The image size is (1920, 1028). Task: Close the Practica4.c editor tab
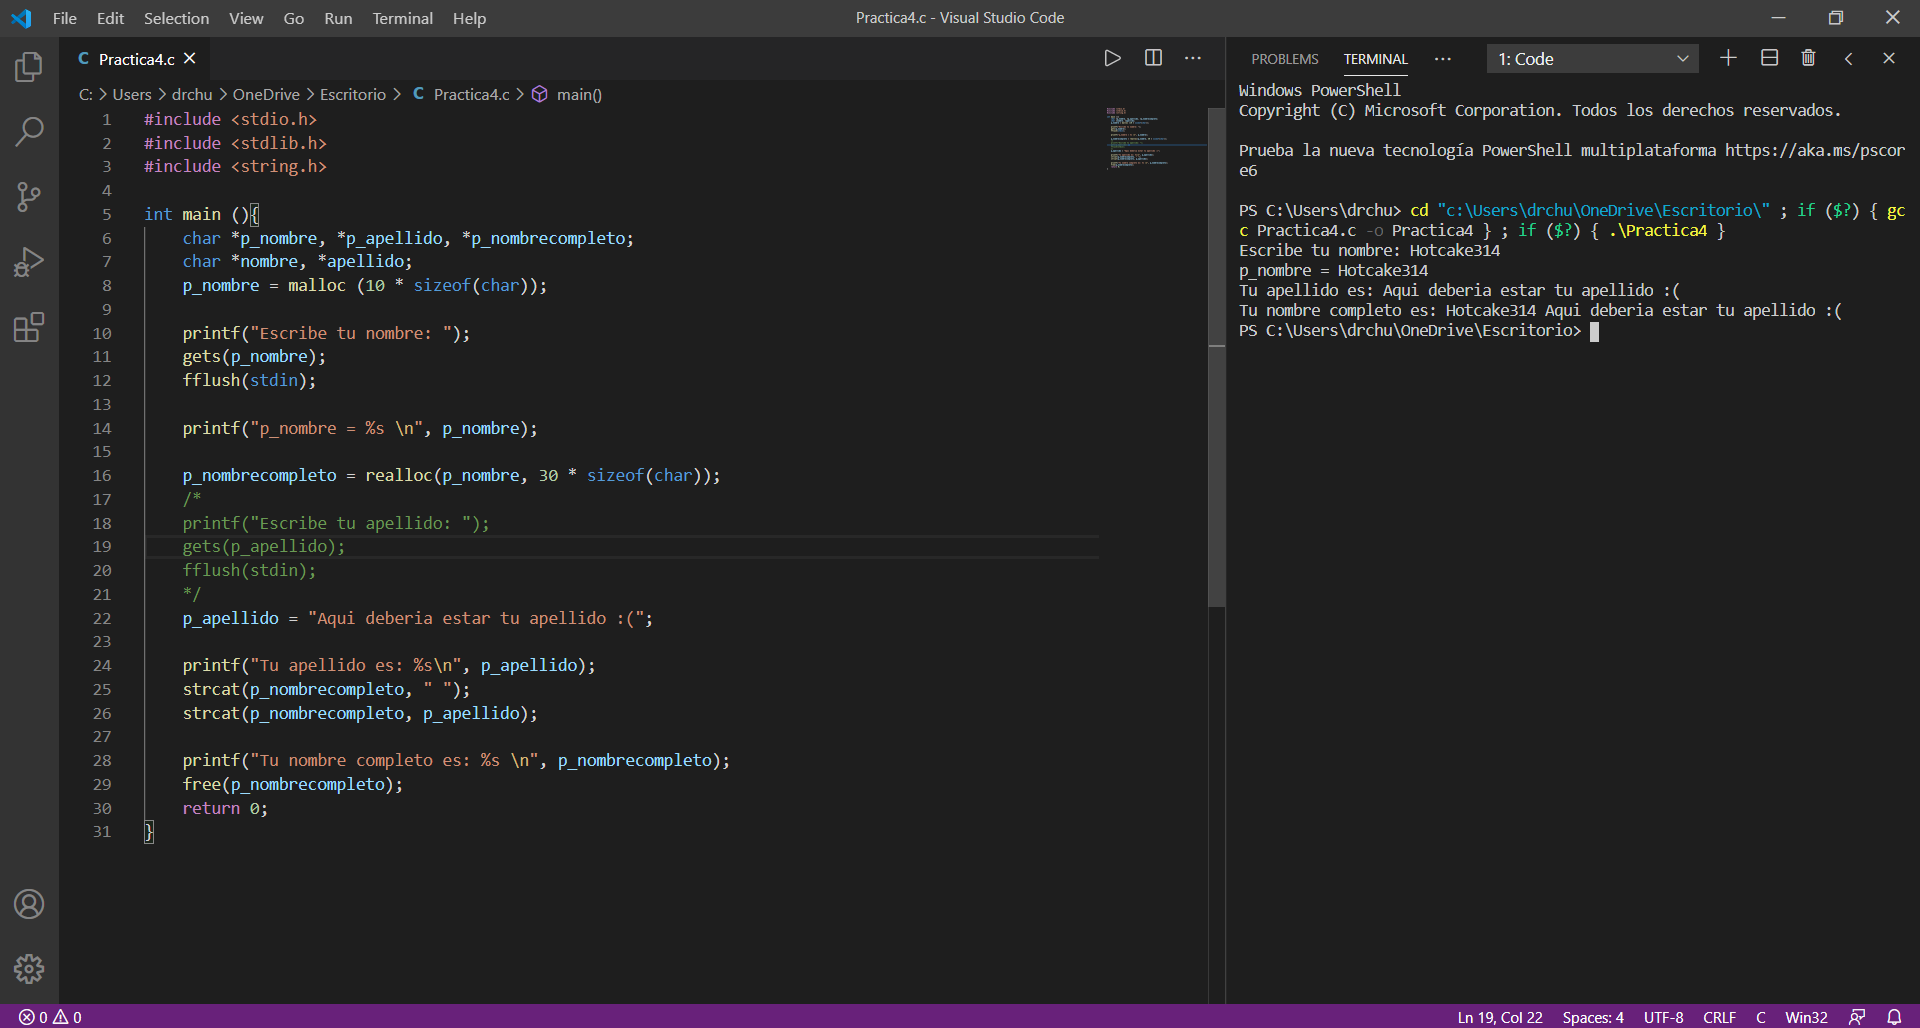pos(190,59)
